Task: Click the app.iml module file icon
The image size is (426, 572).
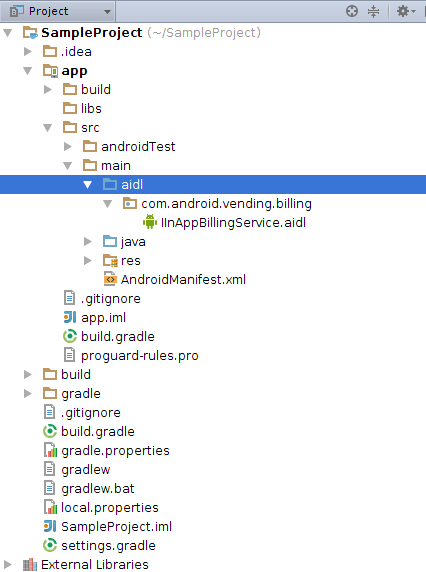Action: point(70,317)
